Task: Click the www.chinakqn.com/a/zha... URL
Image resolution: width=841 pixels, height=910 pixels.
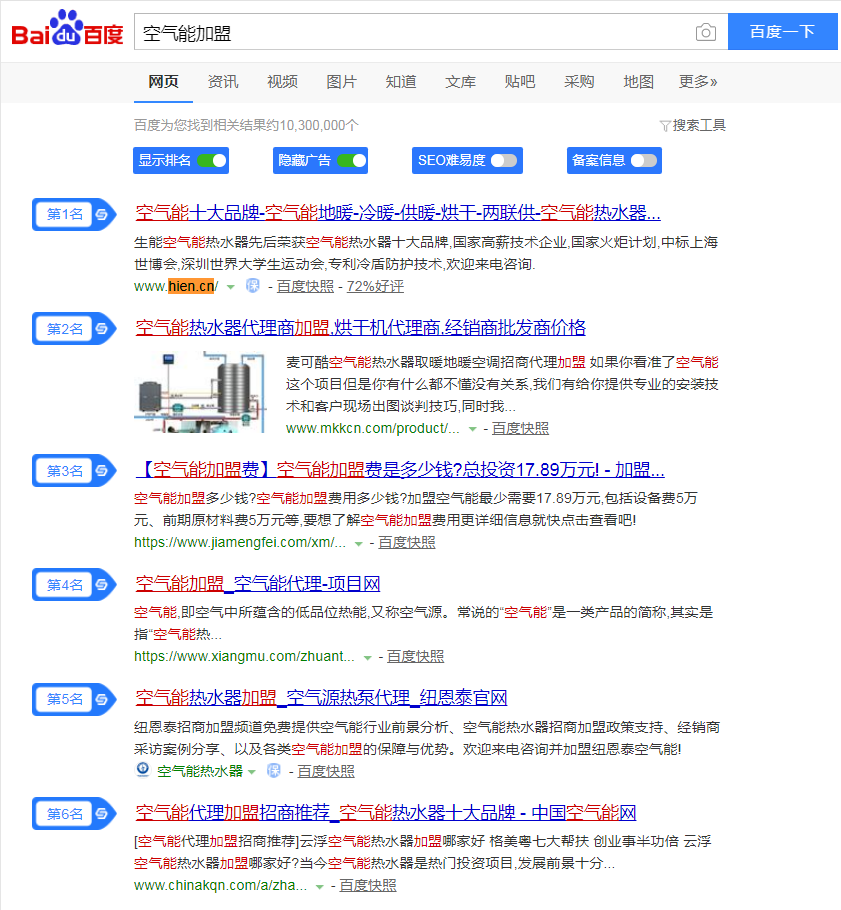Action: tap(221, 885)
